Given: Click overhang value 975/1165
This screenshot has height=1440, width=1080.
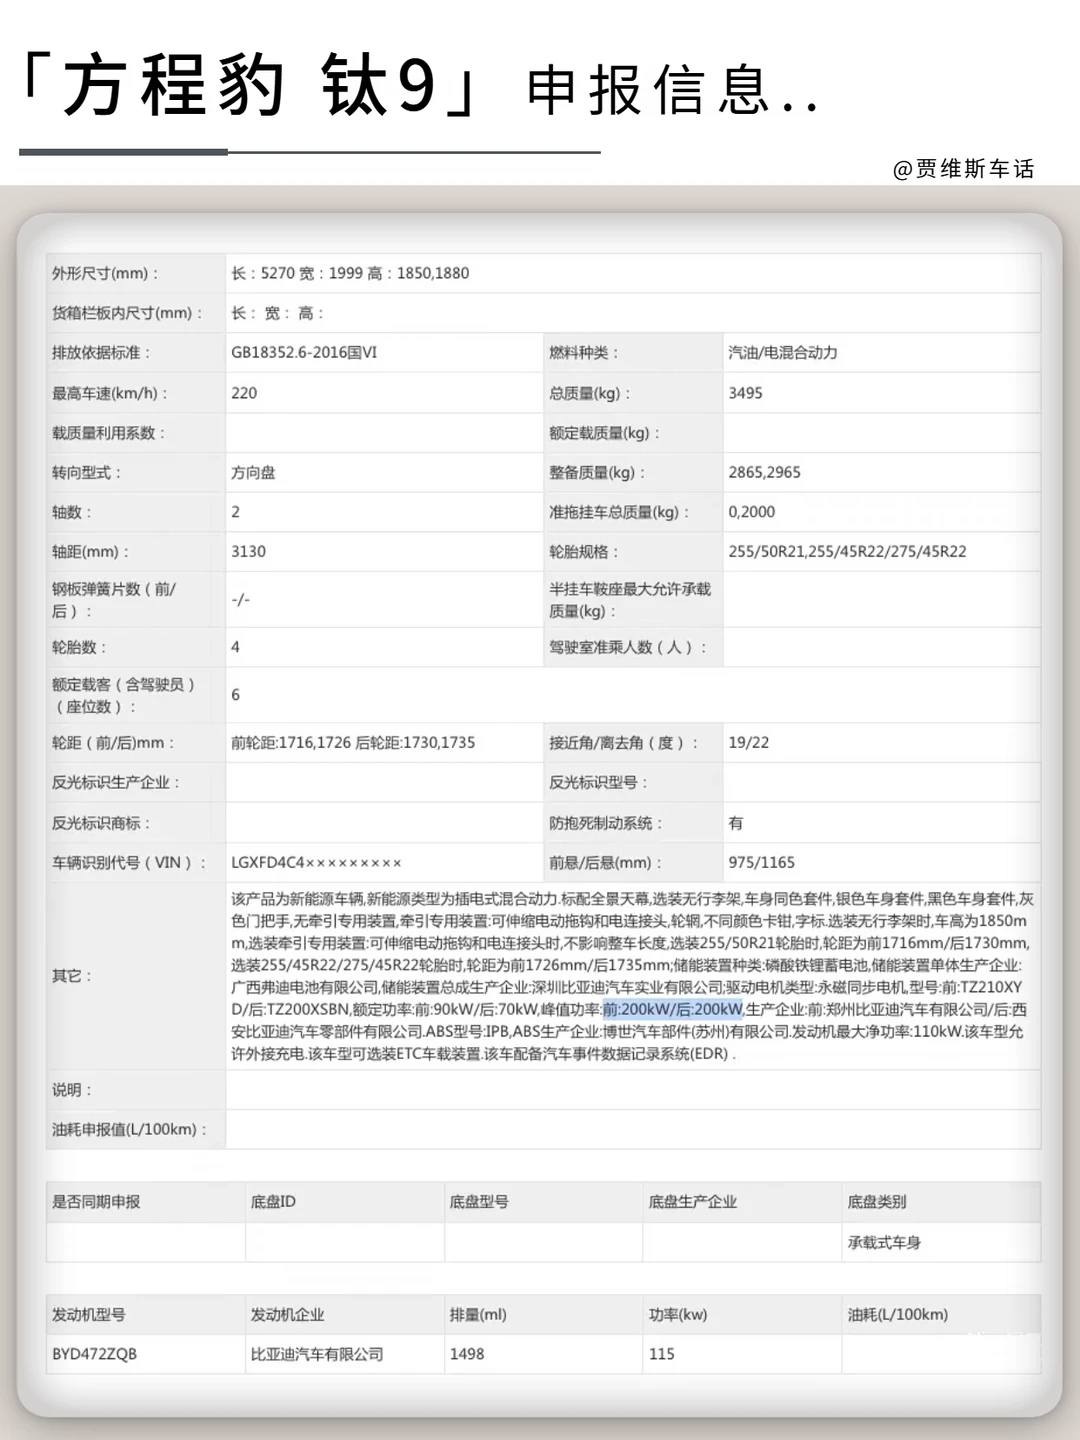Looking at the screenshot, I should (761, 862).
